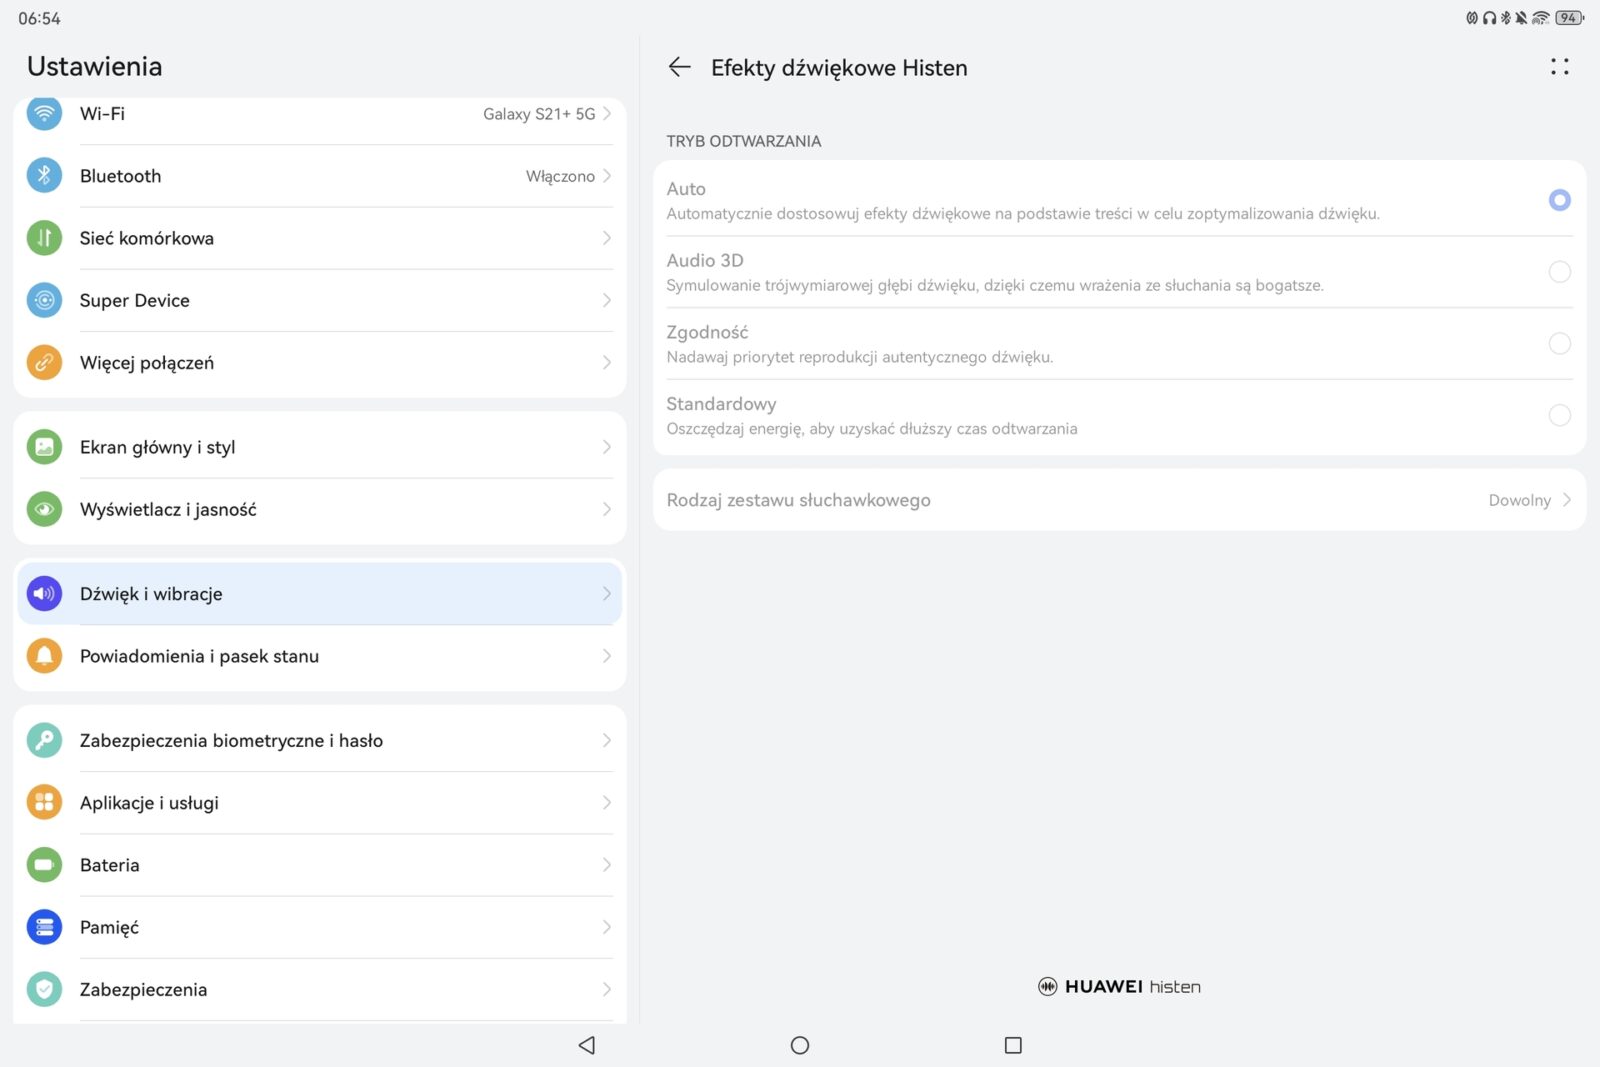Image resolution: width=1600 pixels, height=1067 pixels.
Task: Expand Więcej połączeń using its chevron
Action: coord(606,363)
